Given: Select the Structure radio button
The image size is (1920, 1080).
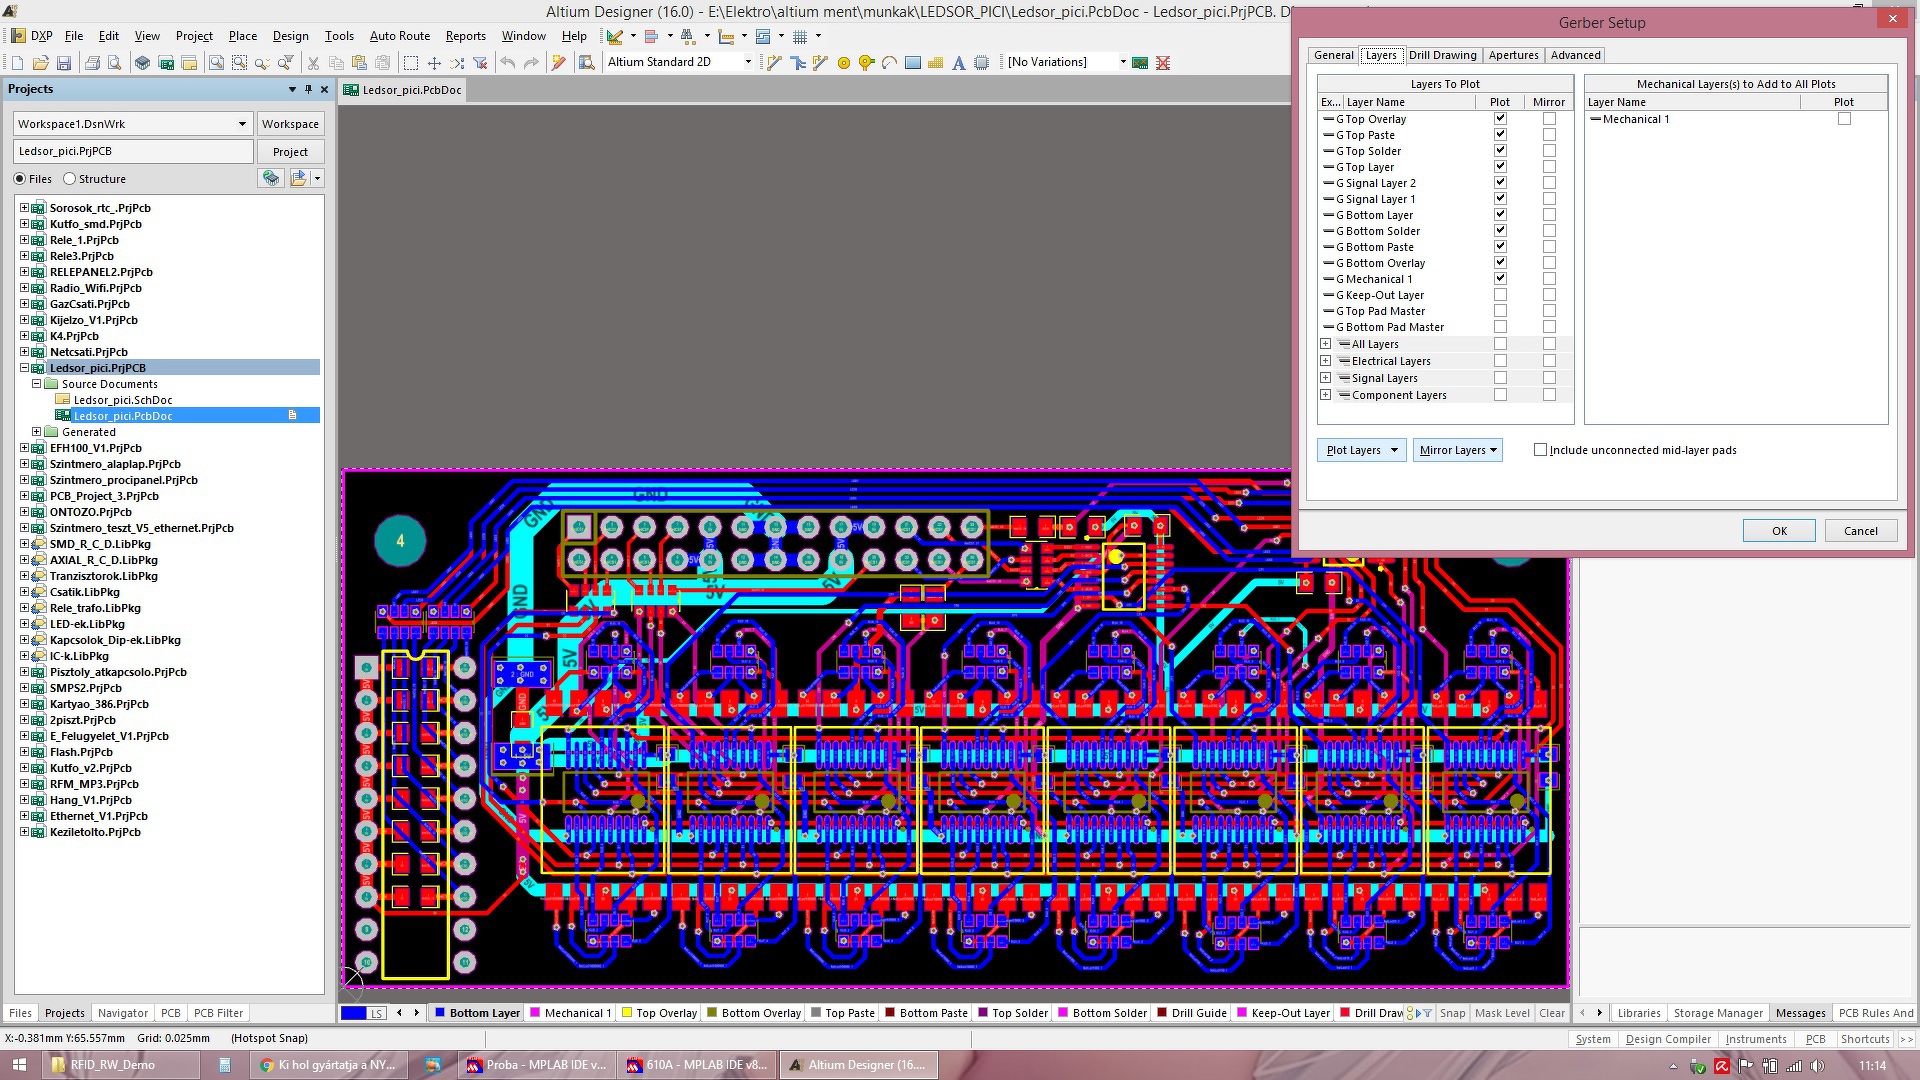Looking at the screenshot, I should point(70,179).
